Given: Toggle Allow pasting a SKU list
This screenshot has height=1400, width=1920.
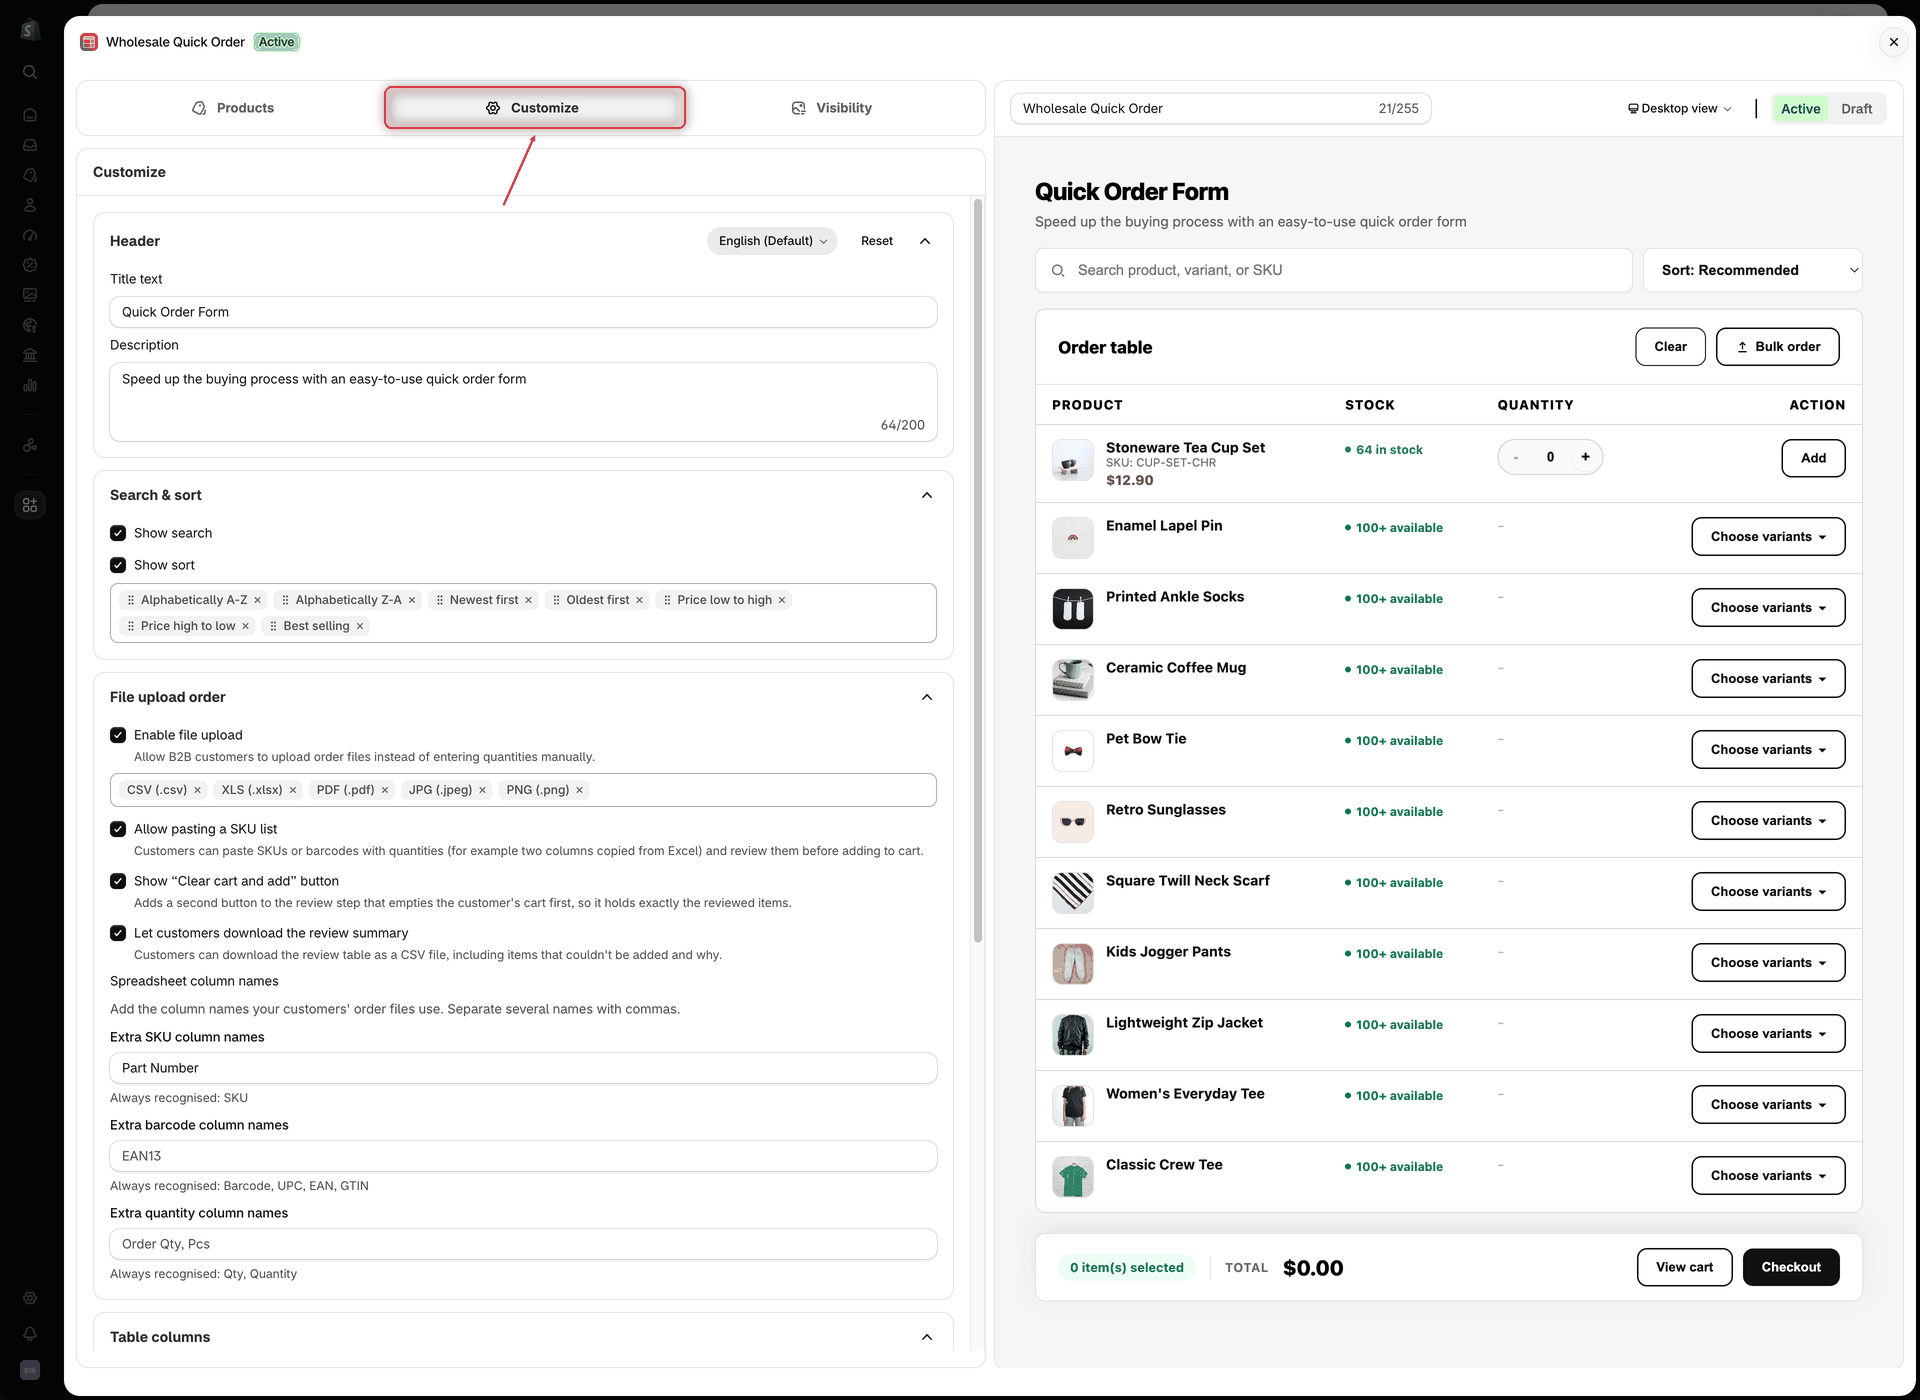Looking at the screenshot, I should pos(118,829).
